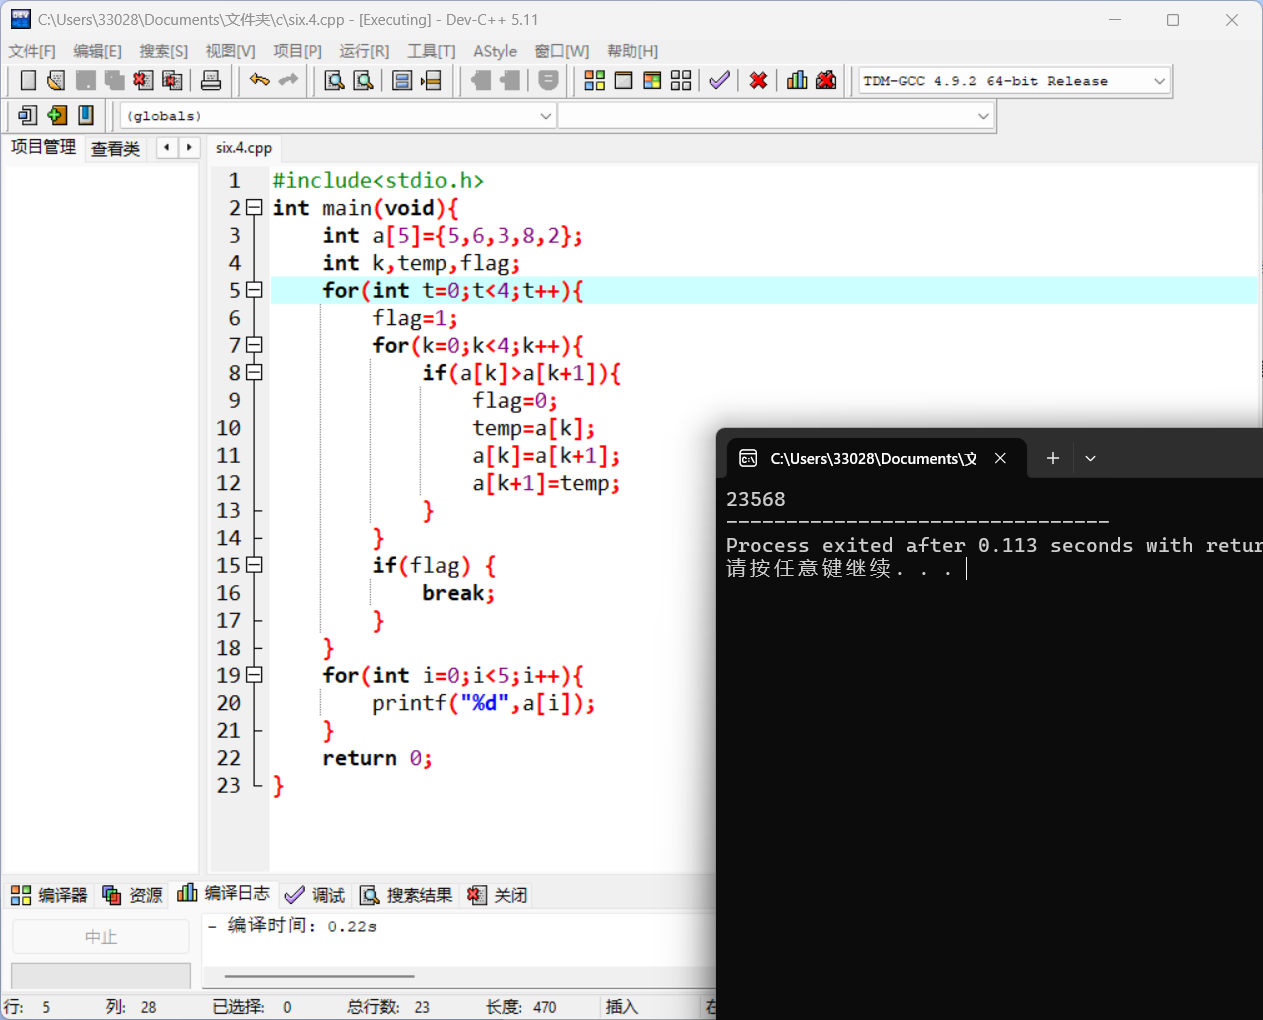This screenshot has height=1020, width=1263.
Task: Click the Compile & Run colored window icon
Action: click(652, 80)
